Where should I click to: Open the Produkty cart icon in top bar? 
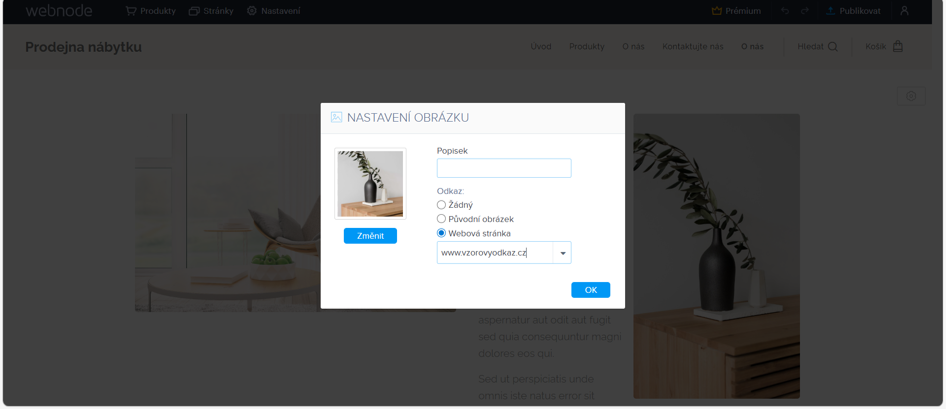(131, 11)
